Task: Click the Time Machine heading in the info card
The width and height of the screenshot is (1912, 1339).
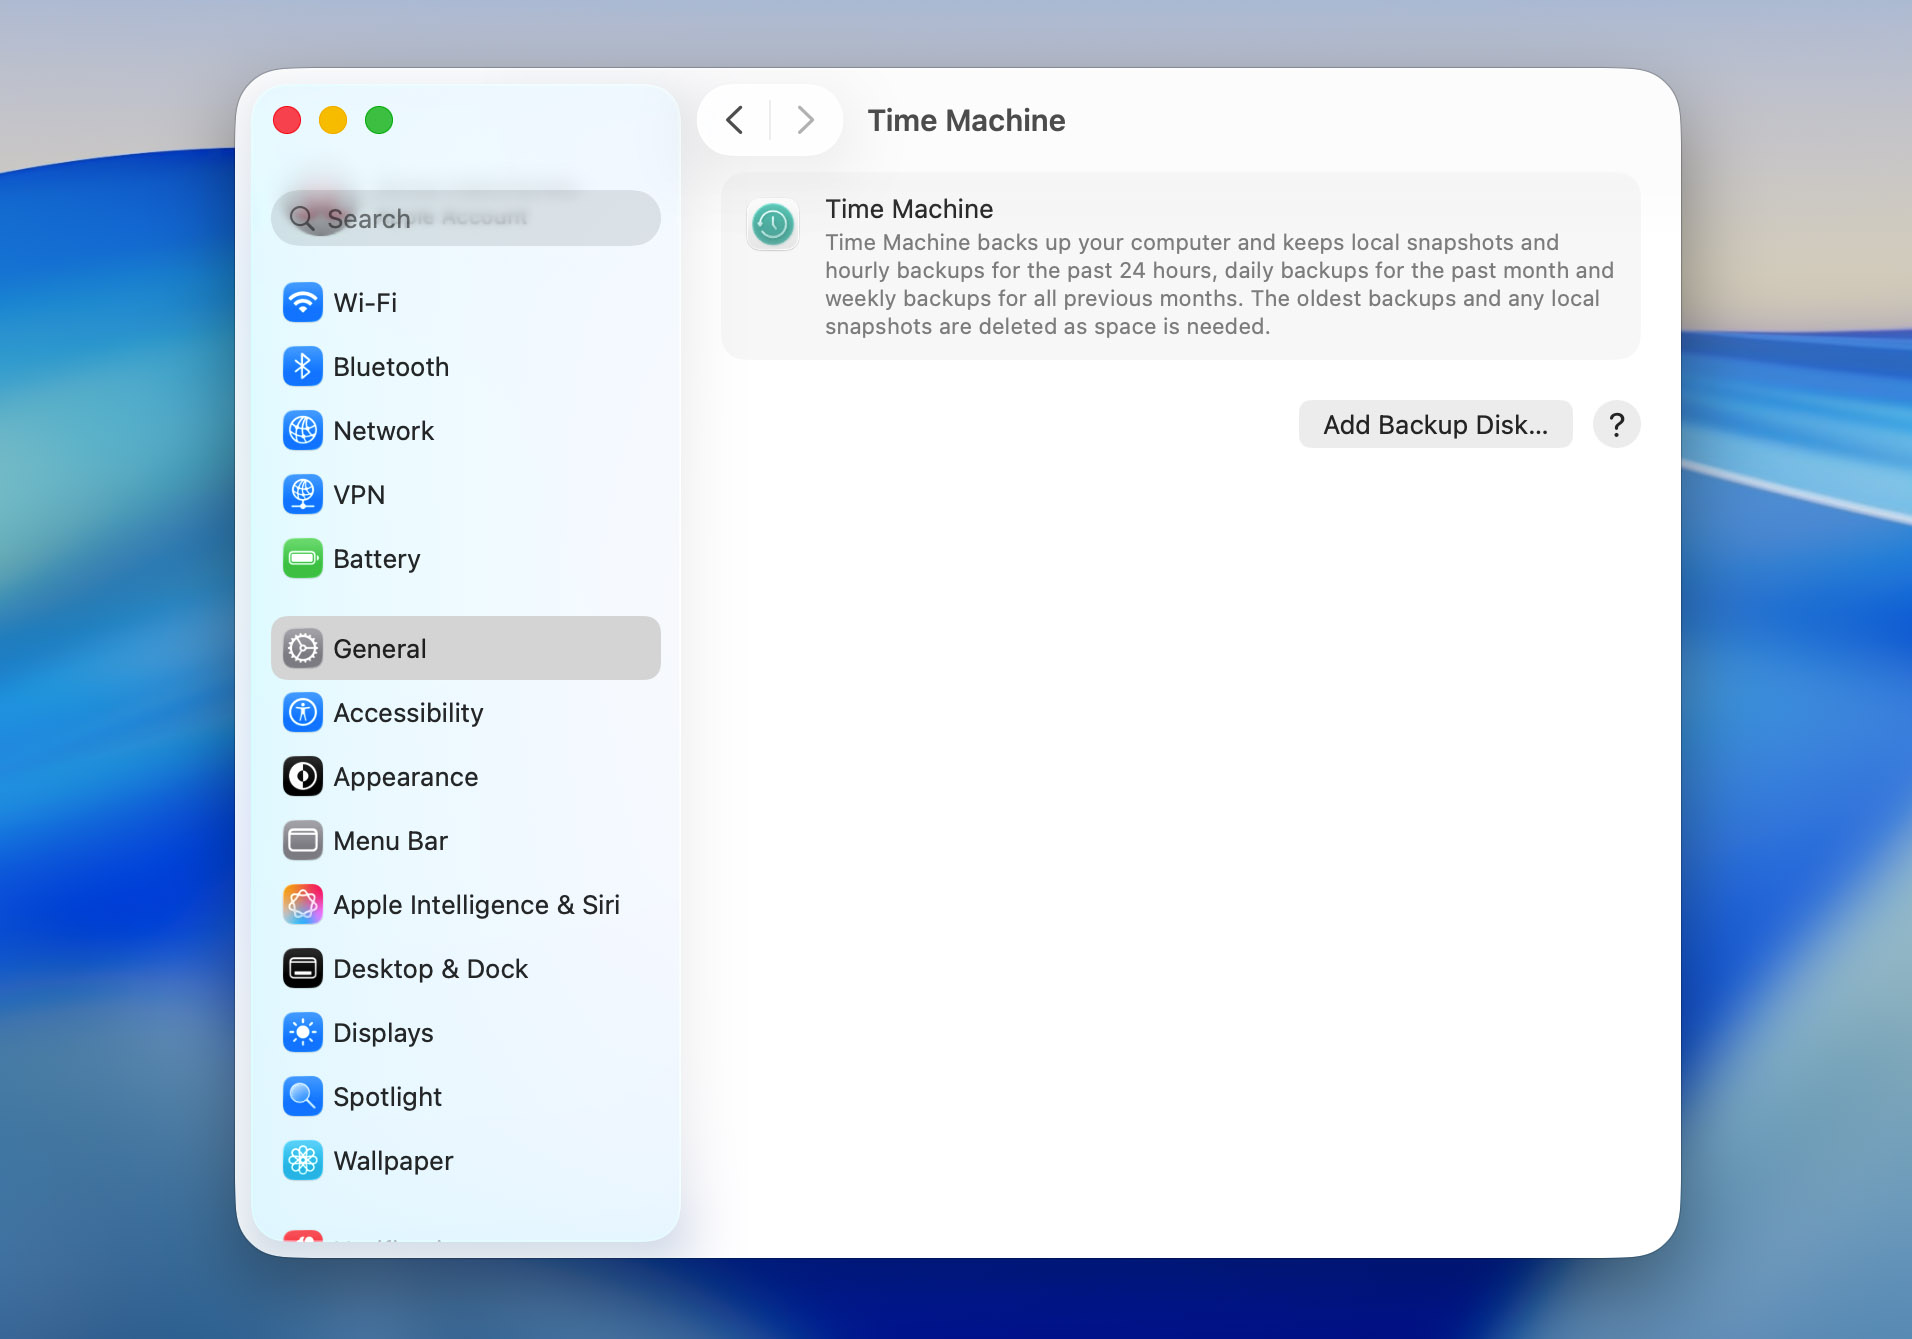Action: click(x=909, y=209)
